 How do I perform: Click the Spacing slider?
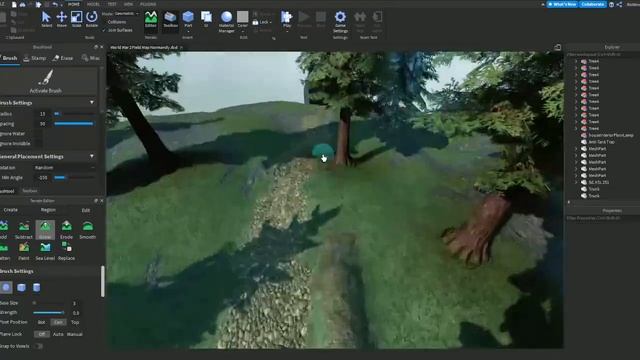point(74,124)
